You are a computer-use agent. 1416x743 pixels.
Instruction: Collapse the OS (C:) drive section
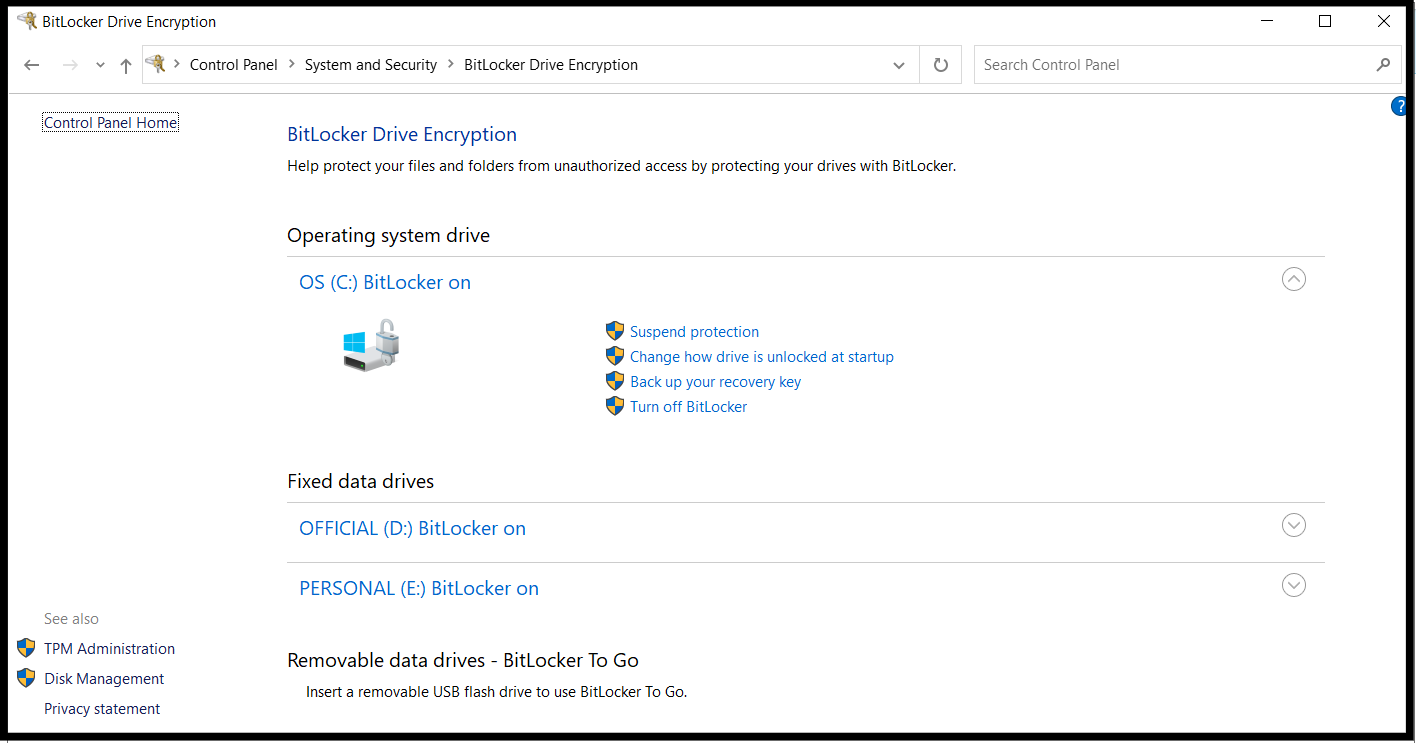click(x=1293, y=279)
